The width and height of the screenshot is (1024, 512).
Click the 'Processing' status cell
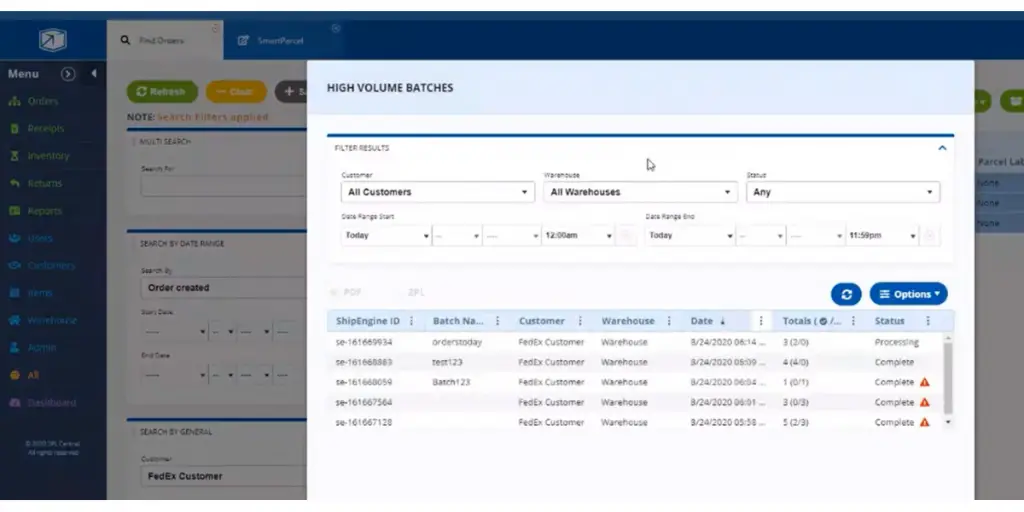tap(897, 342)
